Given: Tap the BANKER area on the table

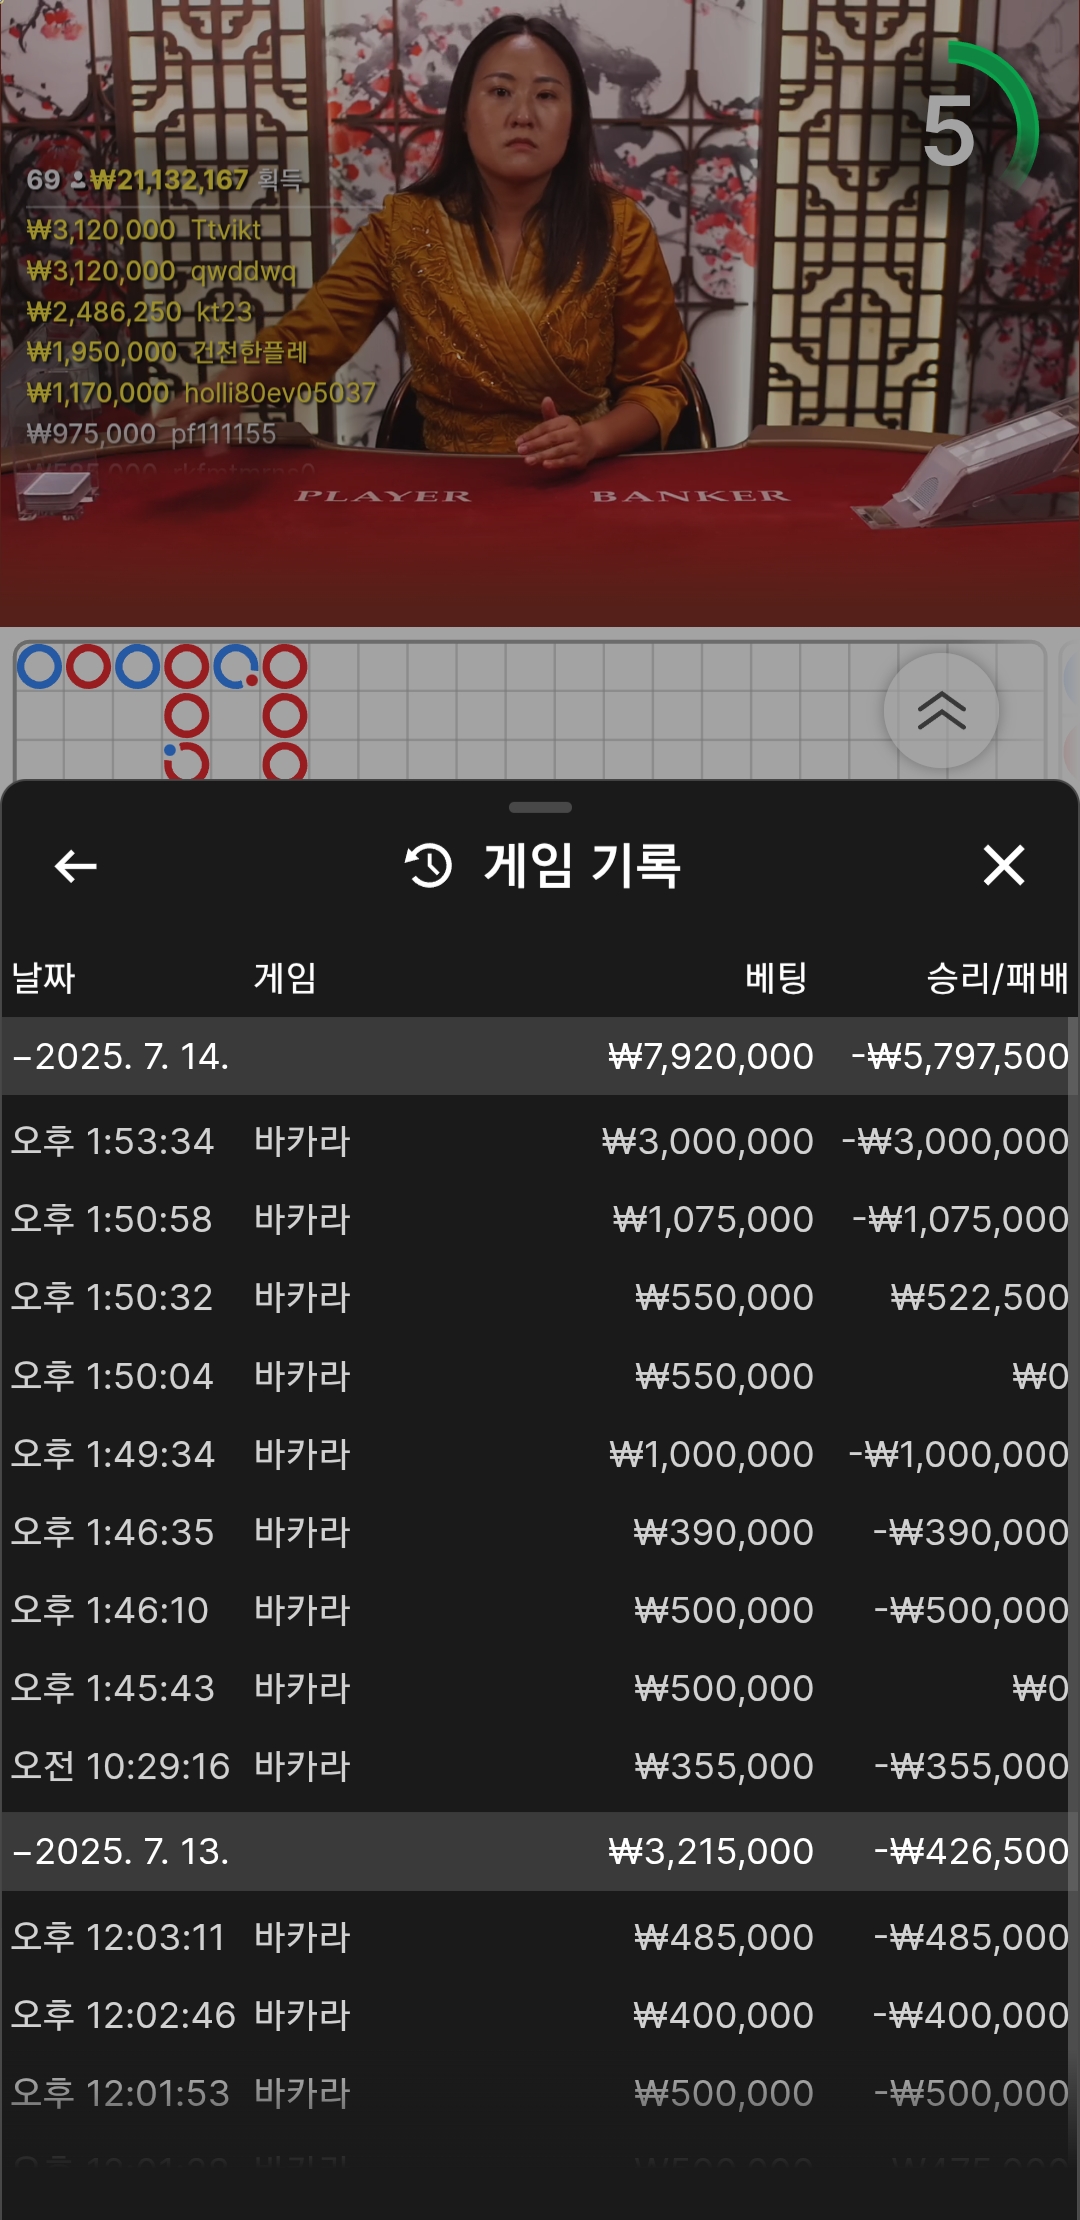Looking at the screenshot, I should pyautogui.click(x=690, y=496).
